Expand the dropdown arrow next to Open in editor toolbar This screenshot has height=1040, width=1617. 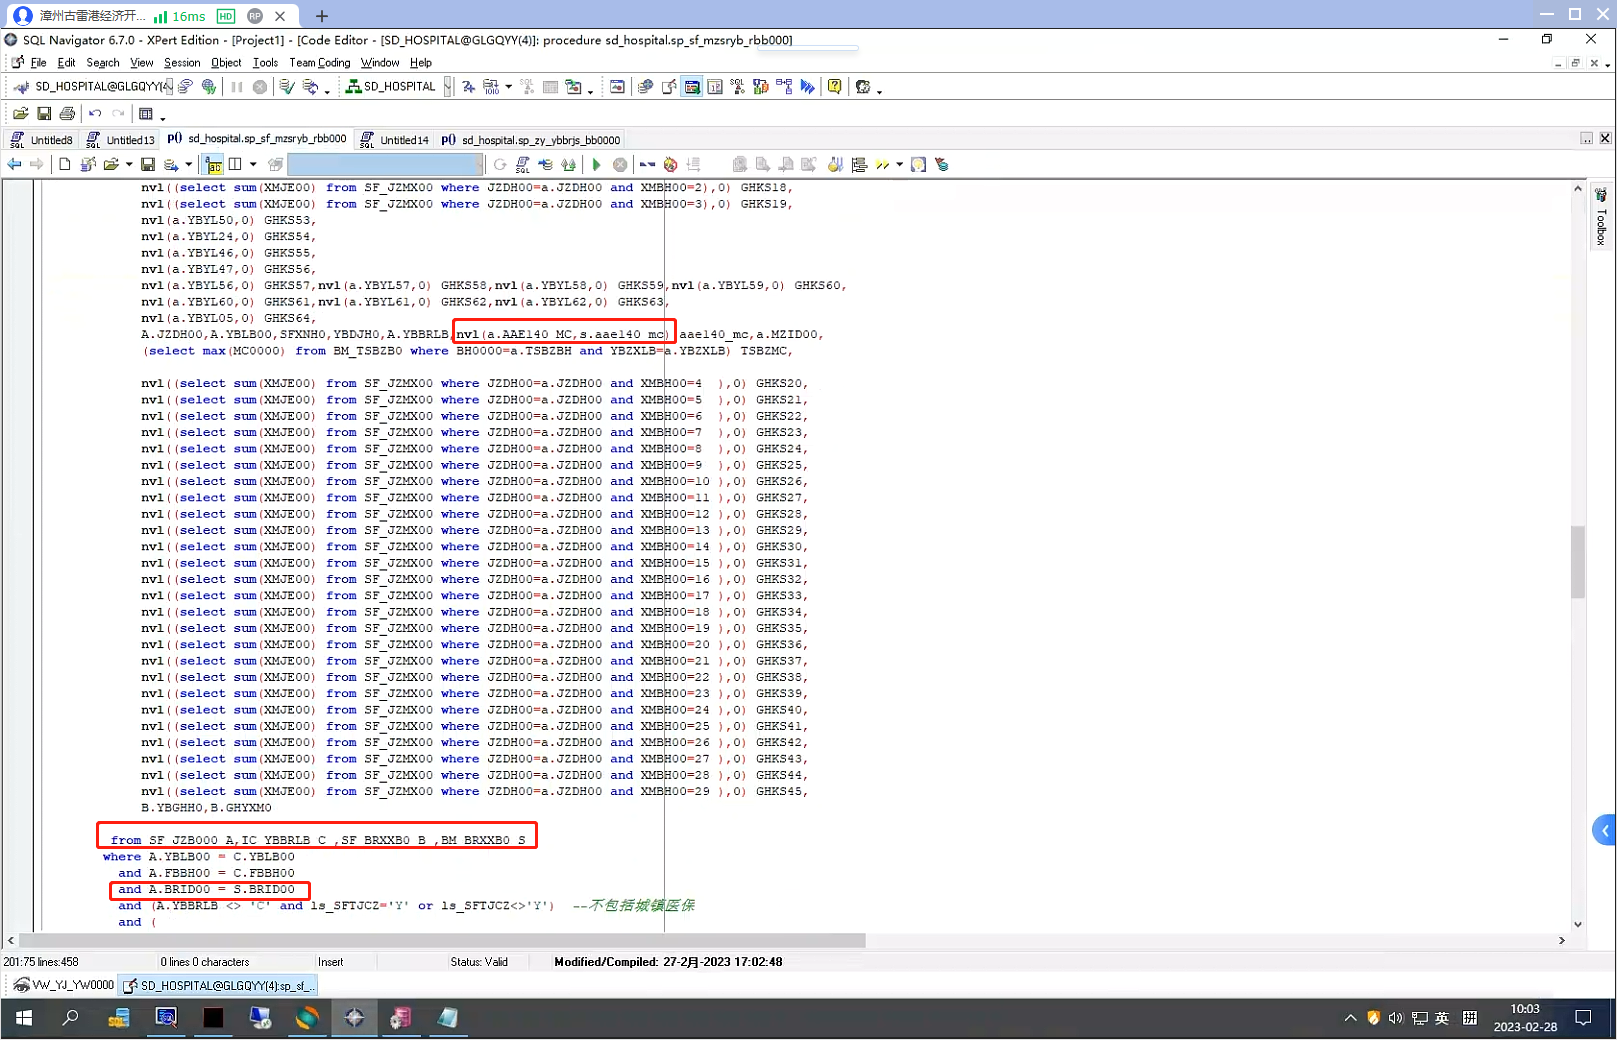[129, 165]
